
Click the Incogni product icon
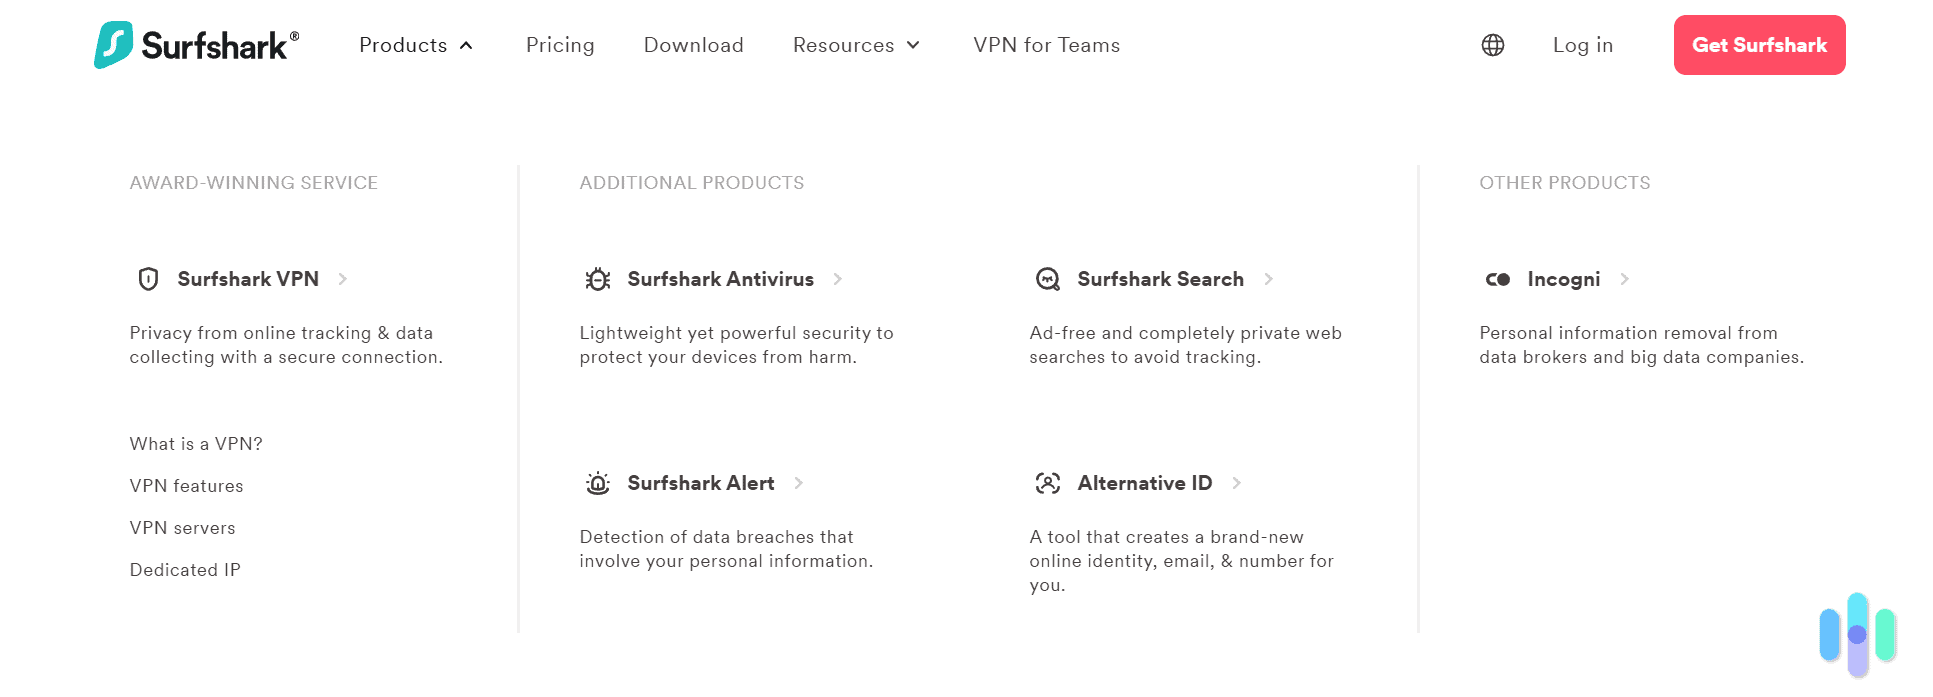tap(1497, 280)
